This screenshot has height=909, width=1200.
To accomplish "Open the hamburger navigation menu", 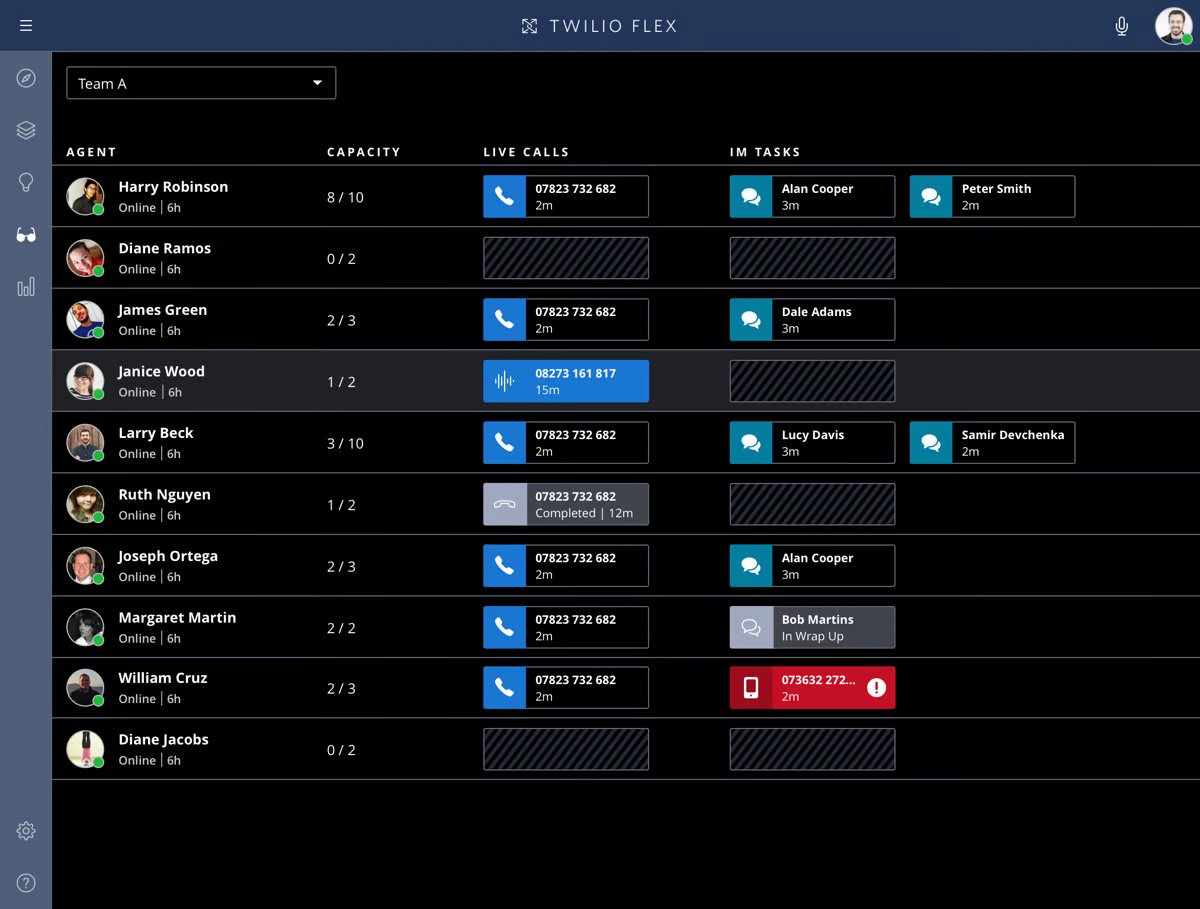I will (x=25, y=25).
